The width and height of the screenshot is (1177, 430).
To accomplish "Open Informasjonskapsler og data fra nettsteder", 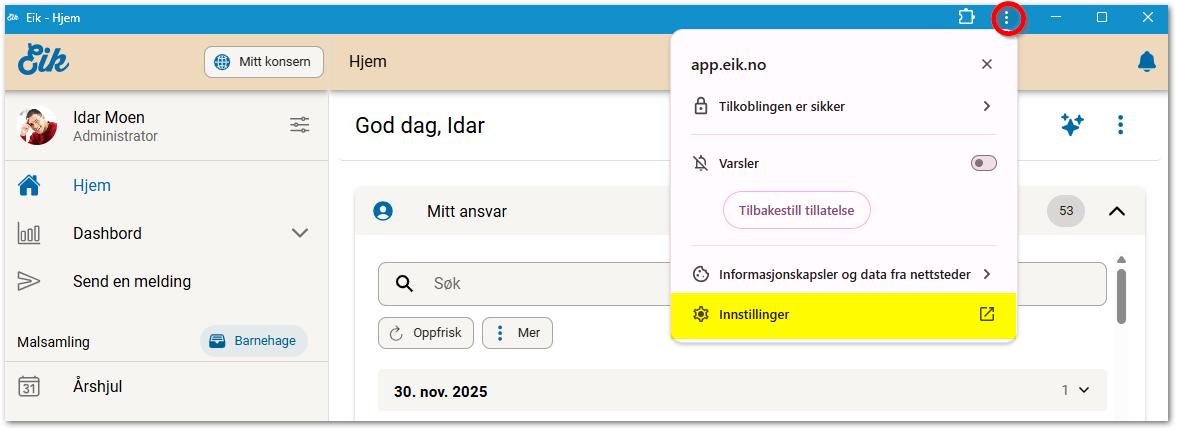I will click(x=843, y=274).
